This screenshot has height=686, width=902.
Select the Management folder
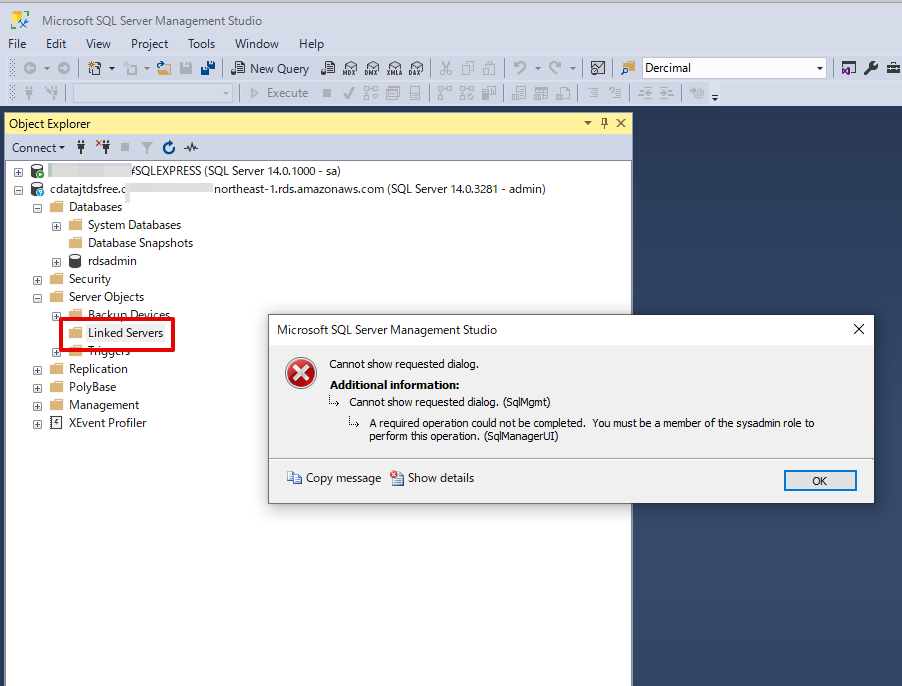pos(104,405)
